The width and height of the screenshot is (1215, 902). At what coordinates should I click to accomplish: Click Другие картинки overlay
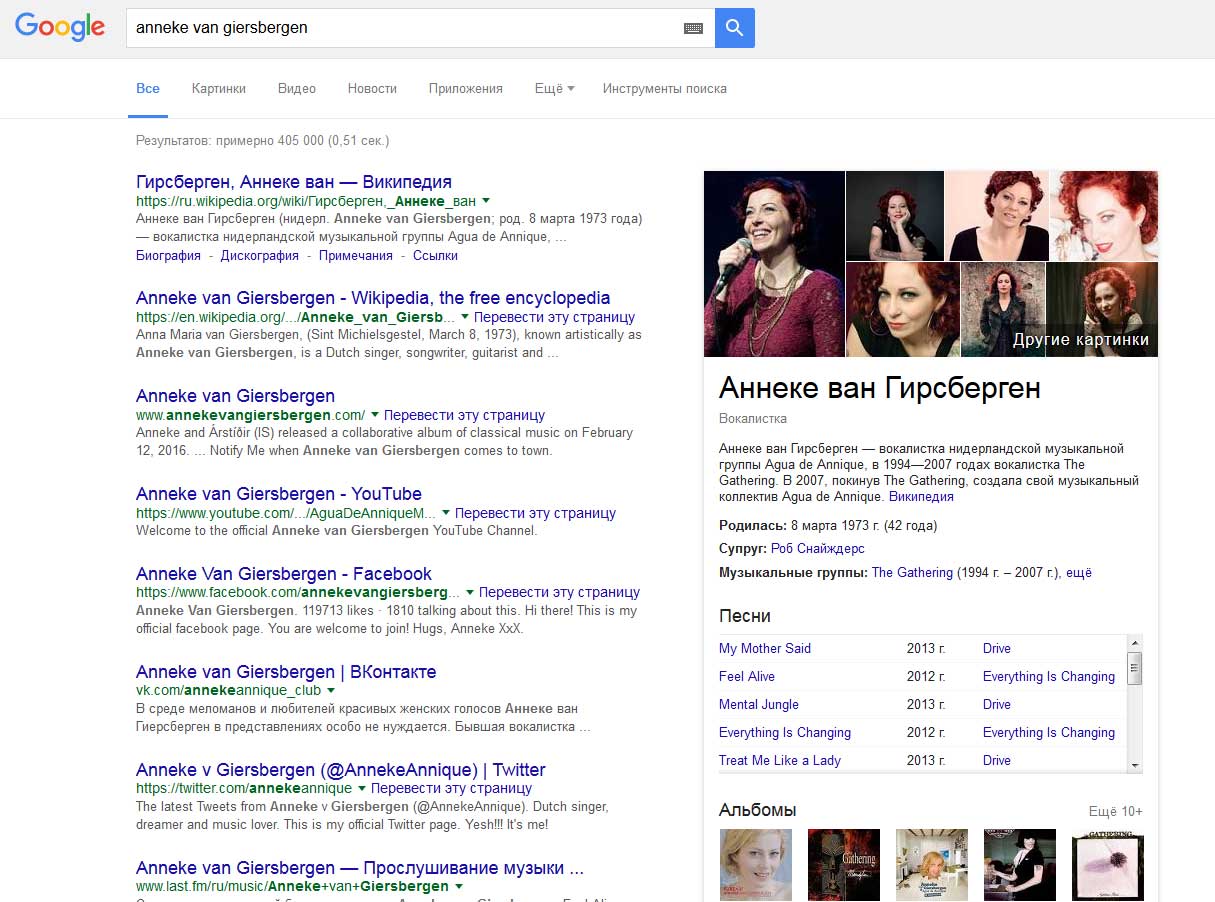pyautogui.click(x=1080, y=340)
